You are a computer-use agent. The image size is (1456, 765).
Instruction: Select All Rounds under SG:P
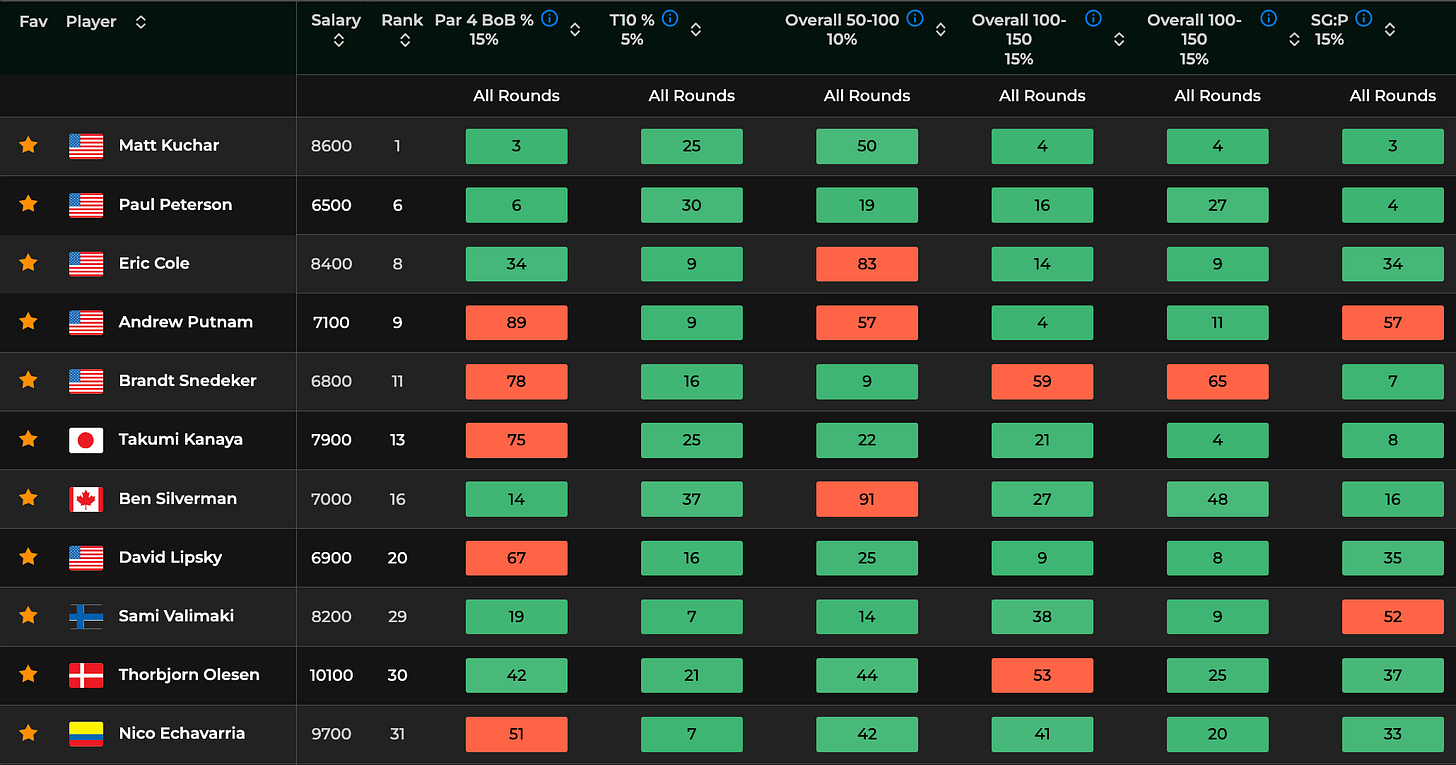click(x=1393, y=96)
